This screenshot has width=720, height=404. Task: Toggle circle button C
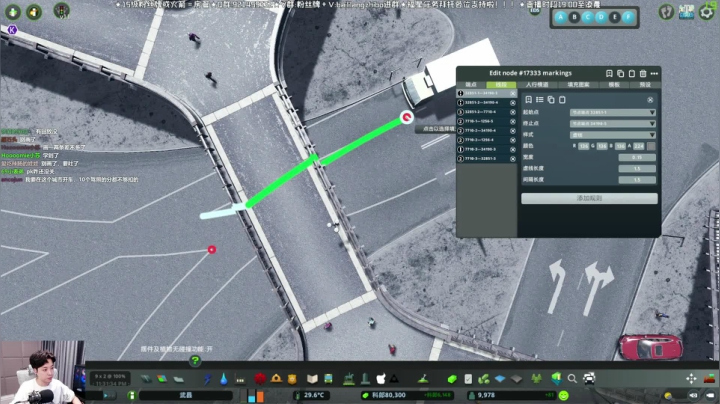(587, 17)
